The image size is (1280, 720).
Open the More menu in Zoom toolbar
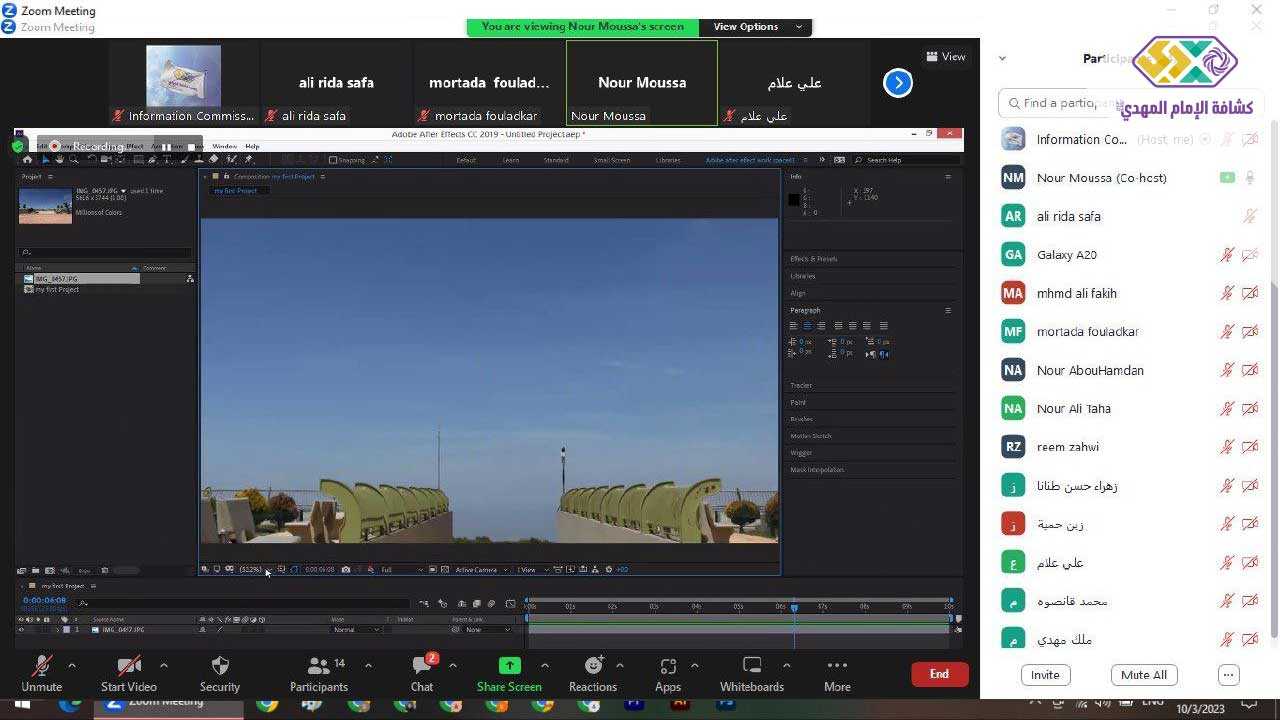[x=837, y=667]
